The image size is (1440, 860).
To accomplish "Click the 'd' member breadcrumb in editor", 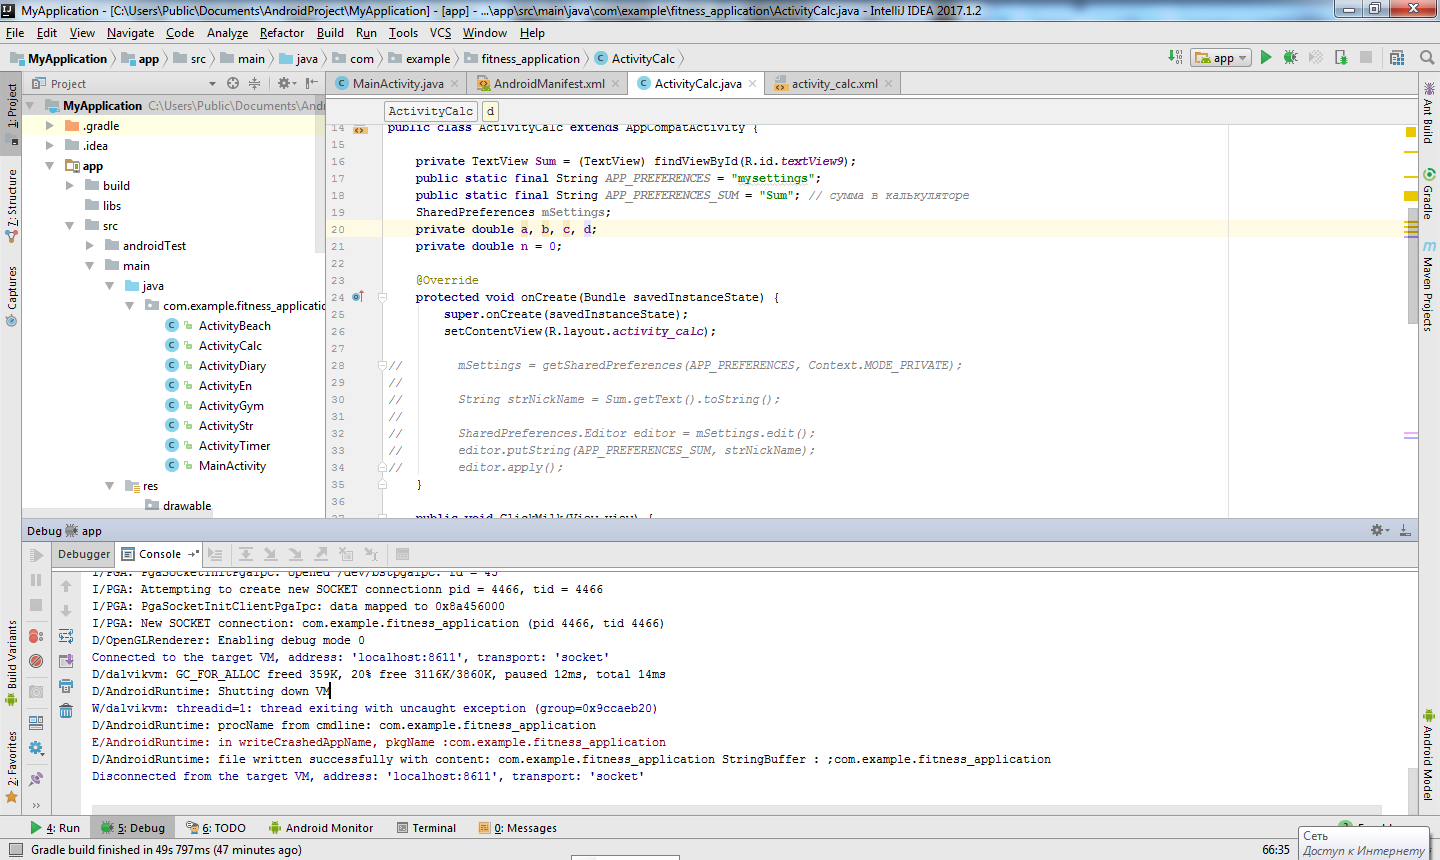I will point(490,111).
